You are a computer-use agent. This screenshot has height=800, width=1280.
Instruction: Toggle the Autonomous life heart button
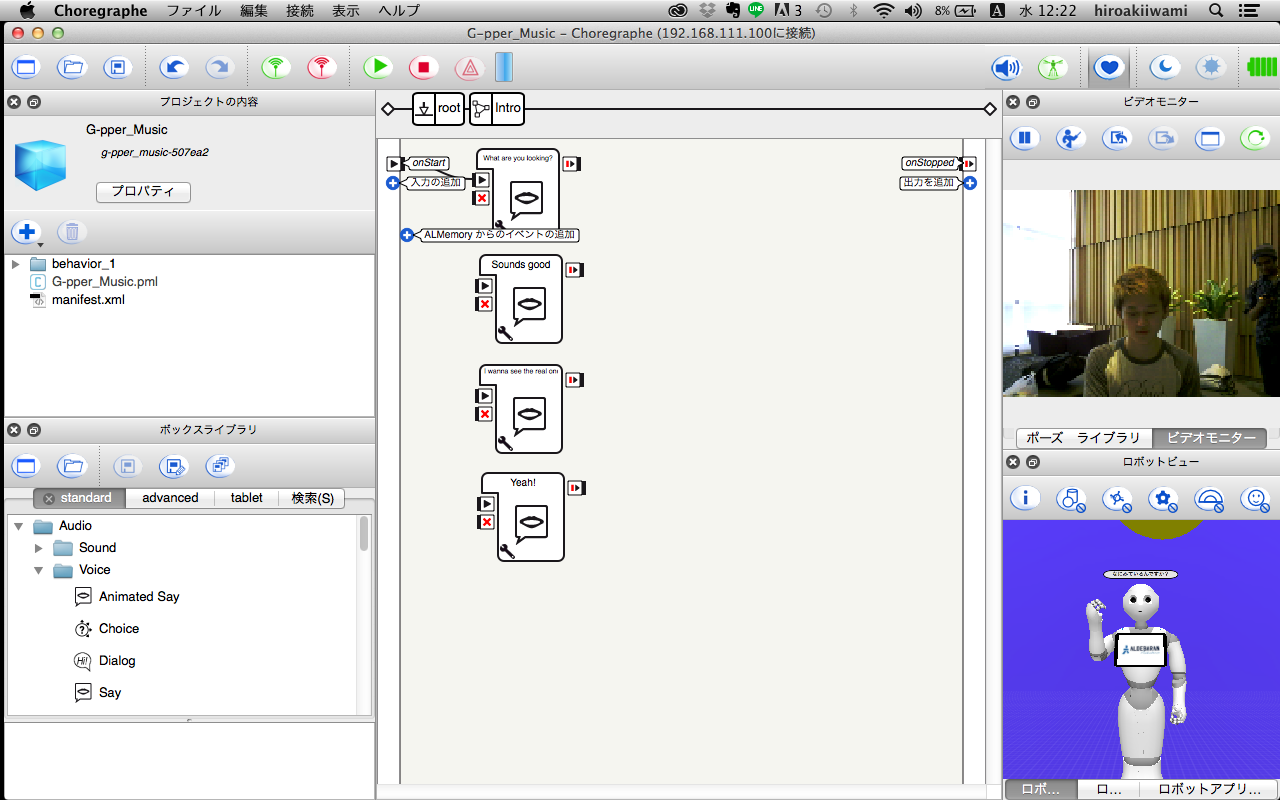click(1108, 67)
